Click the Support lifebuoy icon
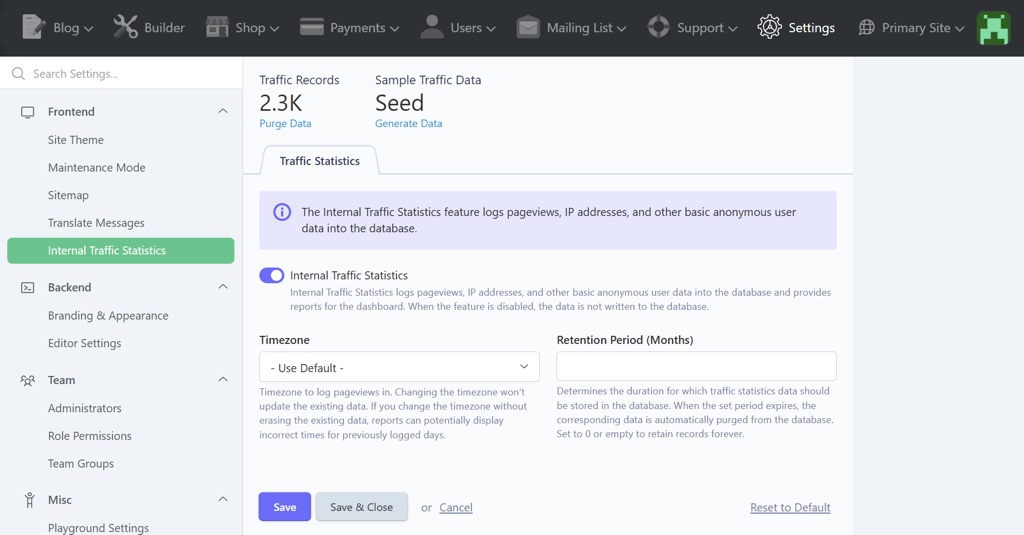Viewport: 1024px width, 535px height. click(658, 27)
